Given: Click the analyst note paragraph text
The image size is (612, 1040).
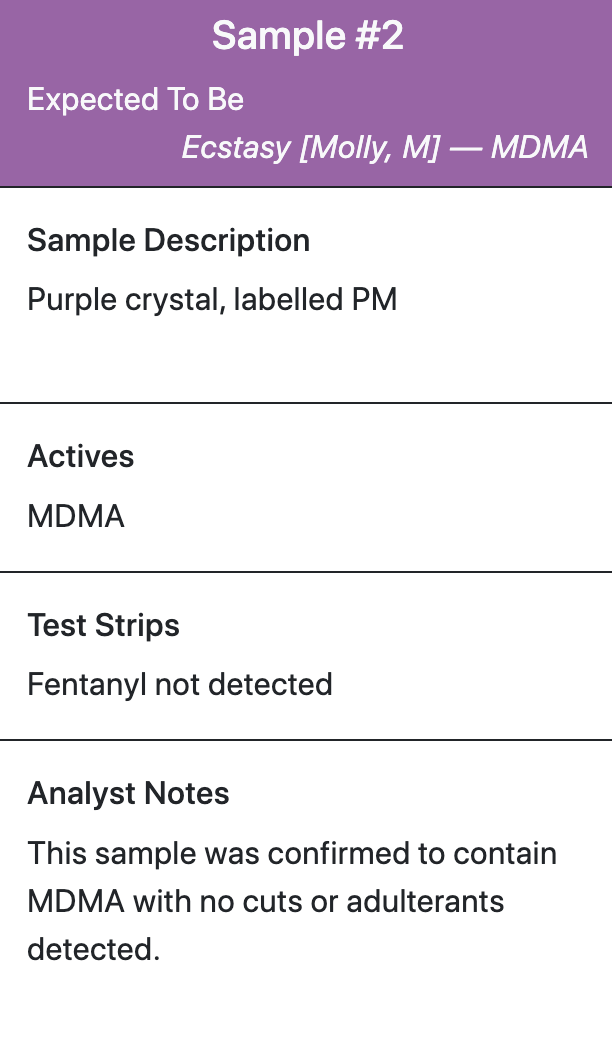Looking at the screenshot, I should pos(292,901).
